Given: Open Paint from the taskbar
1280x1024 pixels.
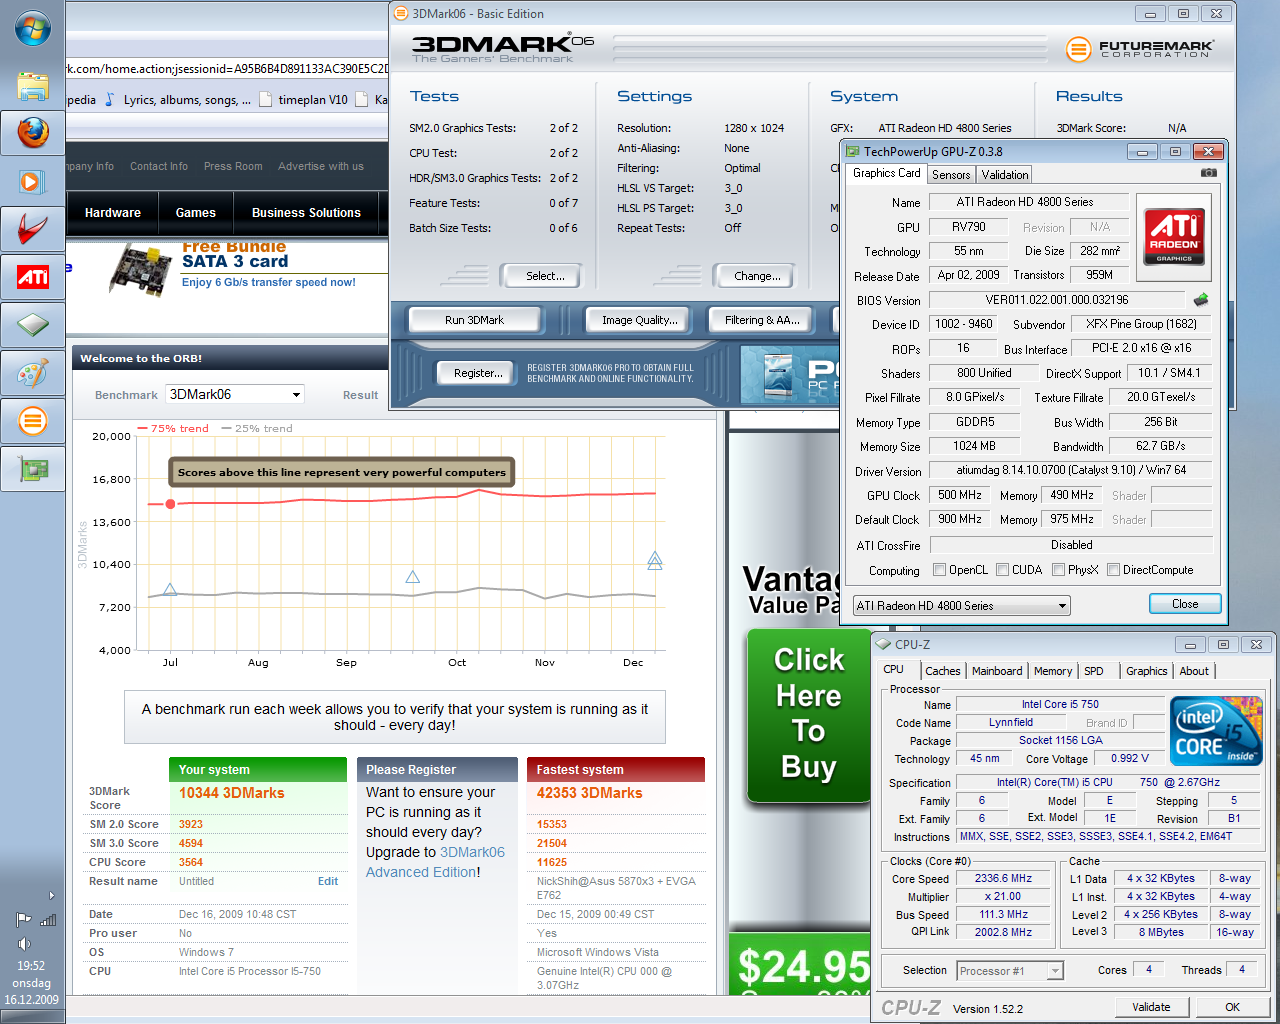Looking at the screenshot, I should (x=32, y=373).
